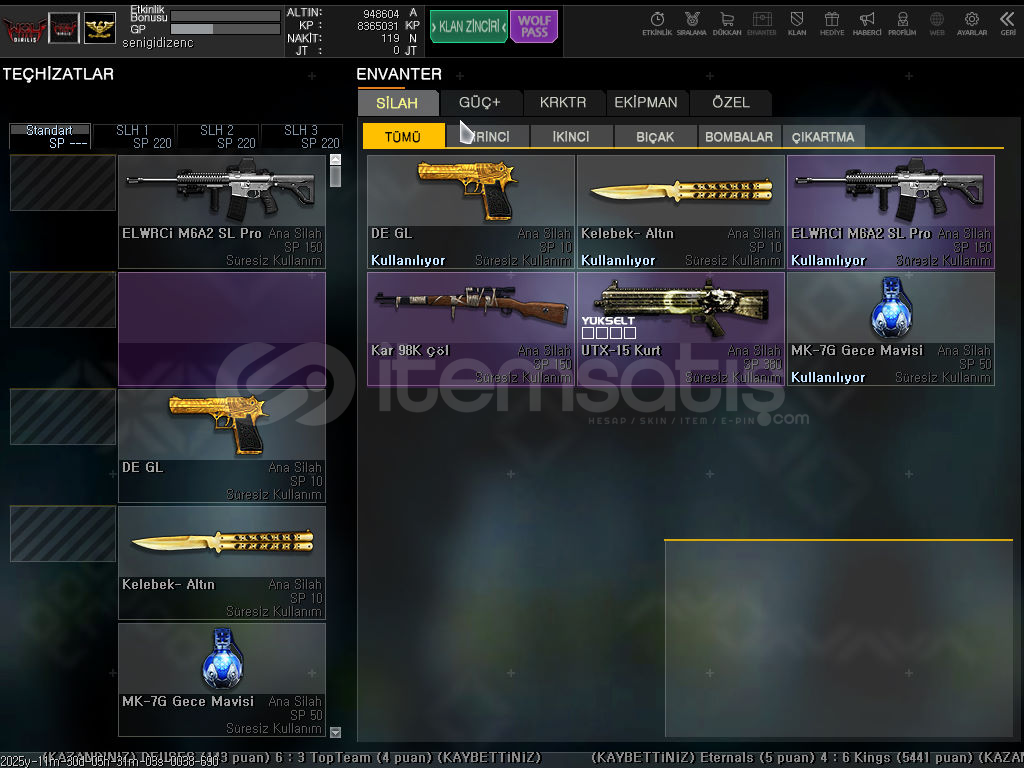The width and height of the screenshot is (1024, 768).
Task: Click the WOLF PASS button
Action: tap(534, 27)
